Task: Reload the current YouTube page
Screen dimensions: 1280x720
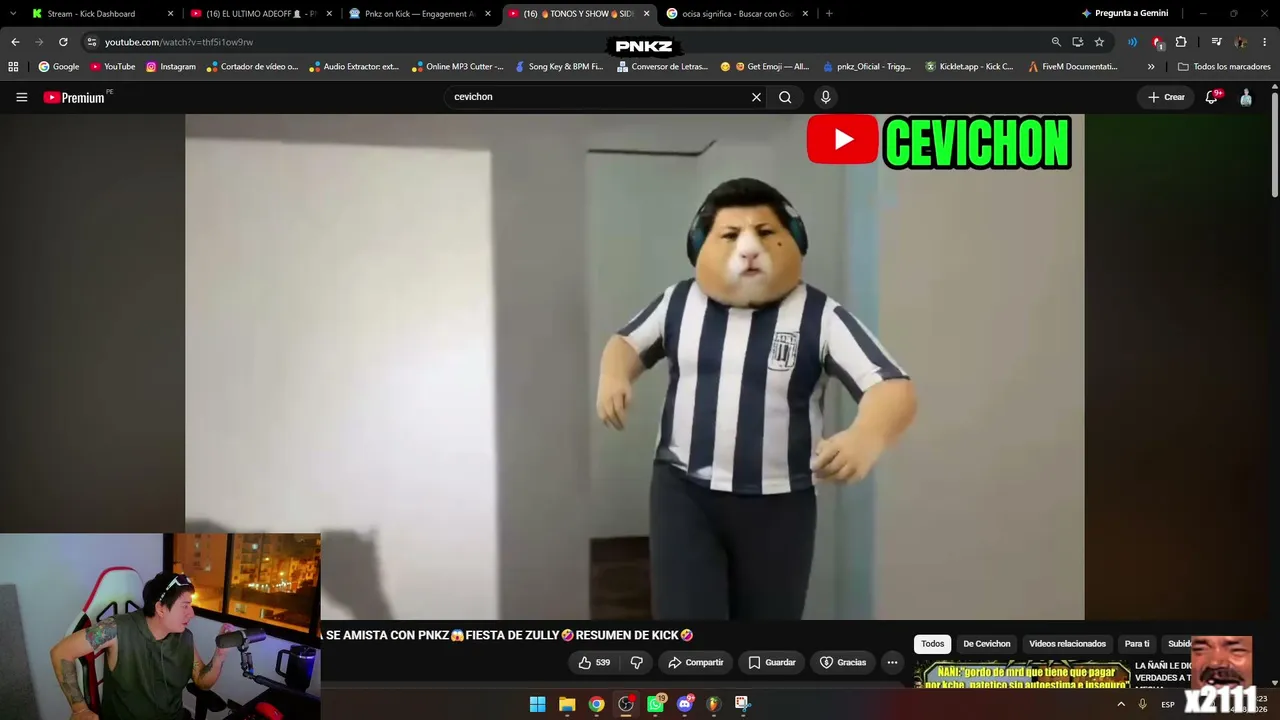Action: tap(63, 42)
